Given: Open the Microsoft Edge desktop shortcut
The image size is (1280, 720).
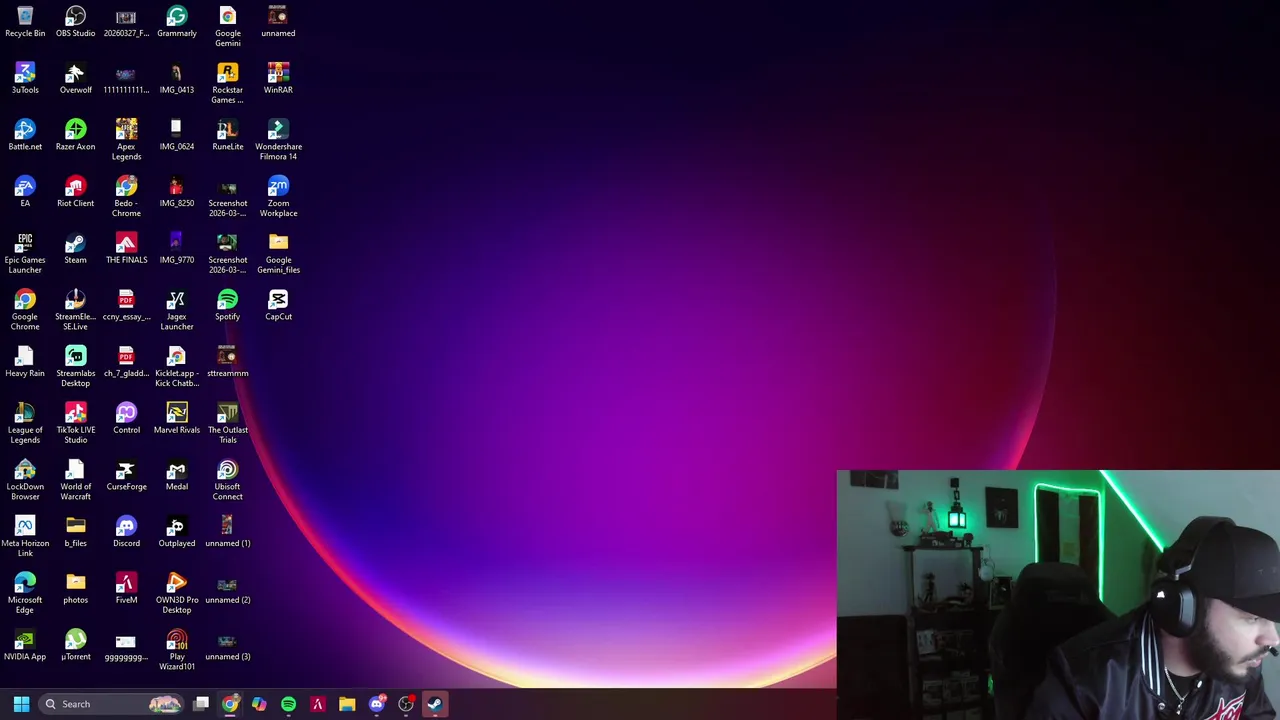Looking at the screenshot, I should click(25, 593).
